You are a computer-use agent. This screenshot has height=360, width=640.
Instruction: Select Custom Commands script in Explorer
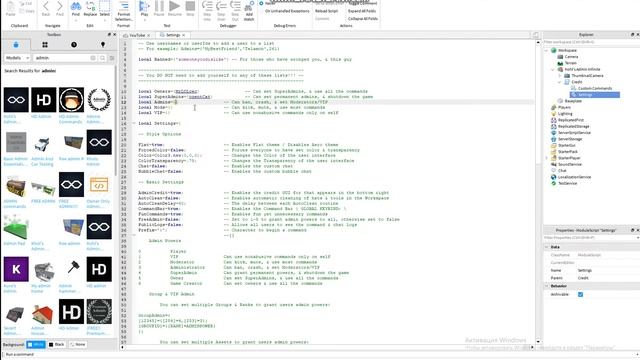tap(595, 88)
